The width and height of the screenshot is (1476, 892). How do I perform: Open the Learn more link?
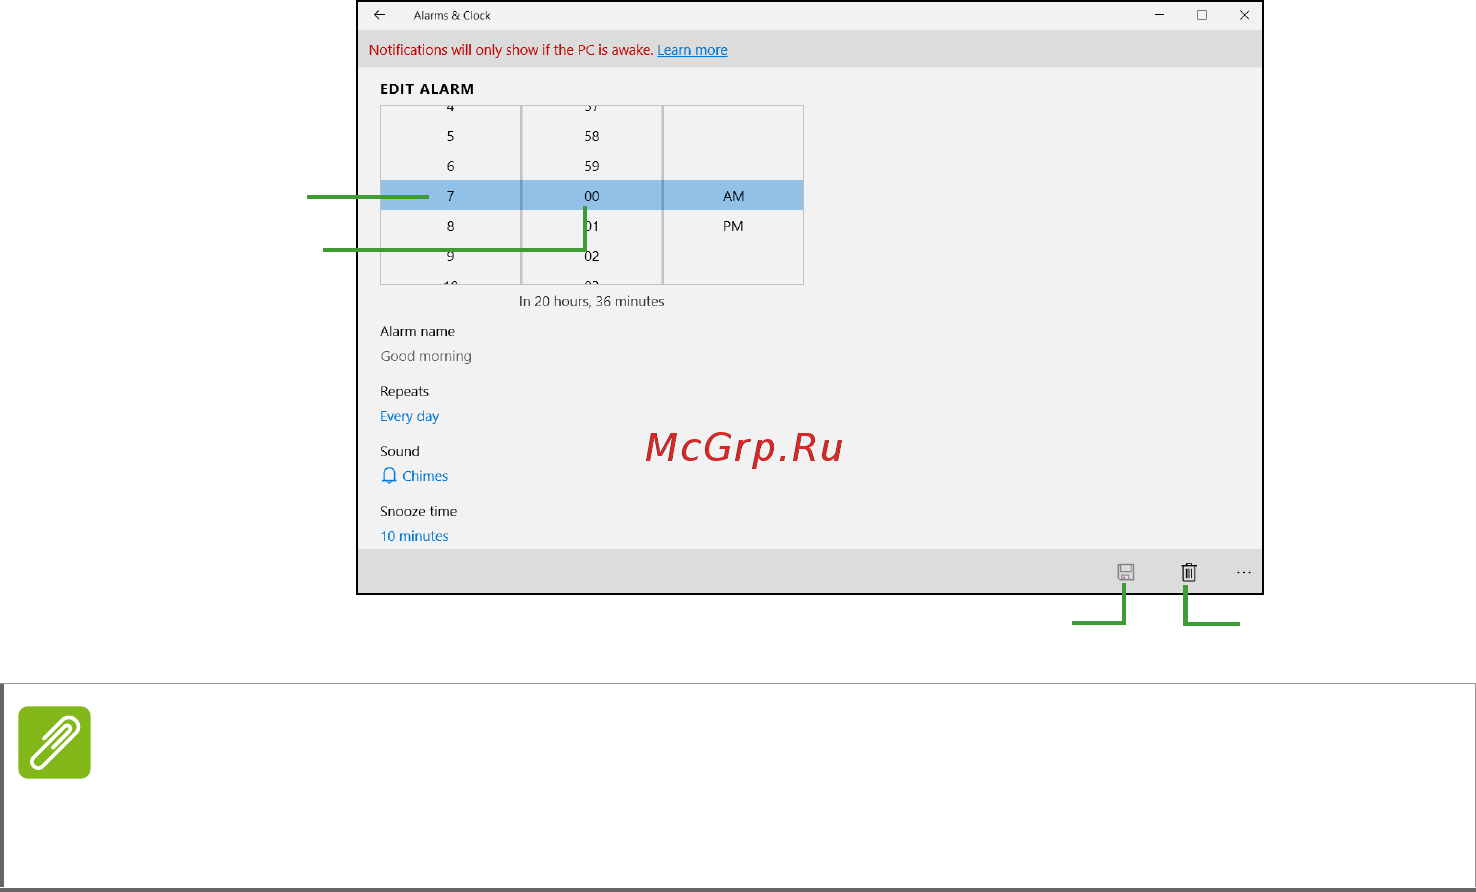coord(692,50)
